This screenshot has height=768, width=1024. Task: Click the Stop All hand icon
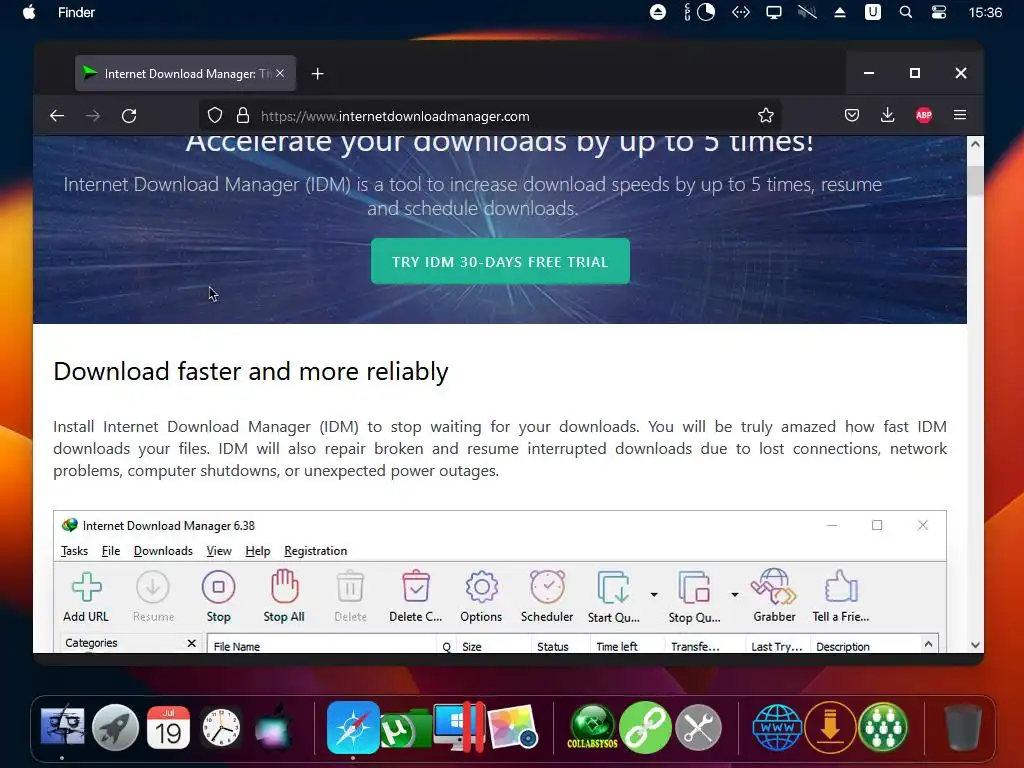pos(284,586)
